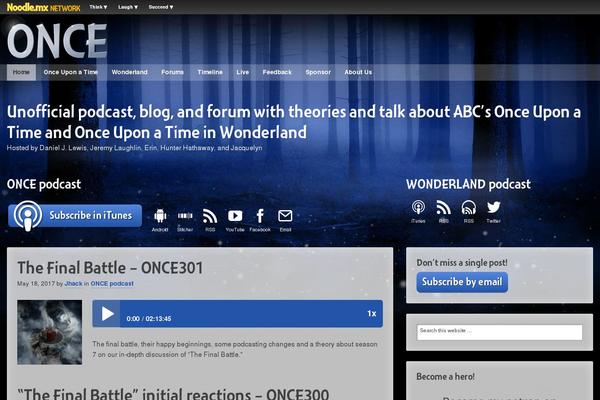Expand the Succeed network menu
The image size is (600, 400).
pos(161,7)
